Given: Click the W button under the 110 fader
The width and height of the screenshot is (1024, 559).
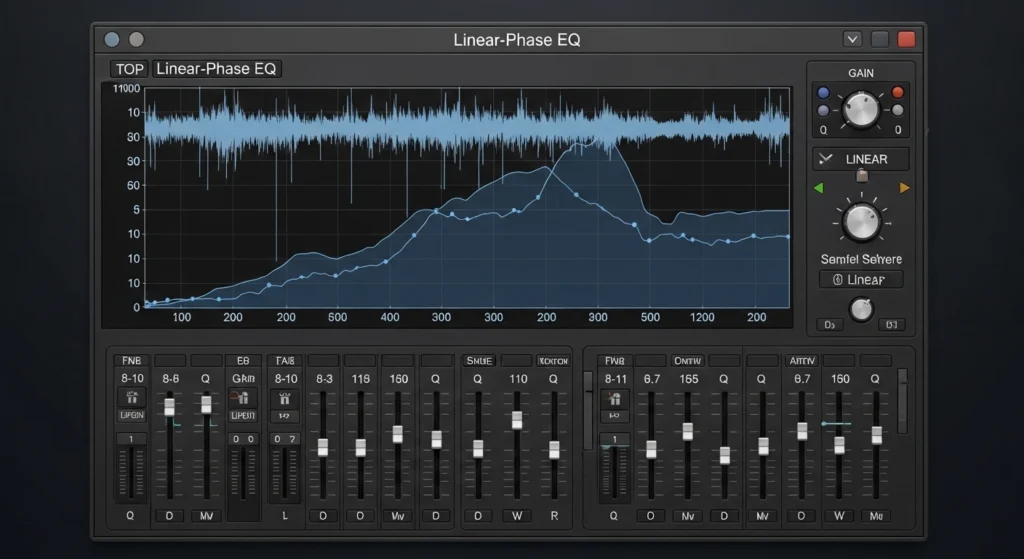Looking at the screenshot, I should point(517,516).
